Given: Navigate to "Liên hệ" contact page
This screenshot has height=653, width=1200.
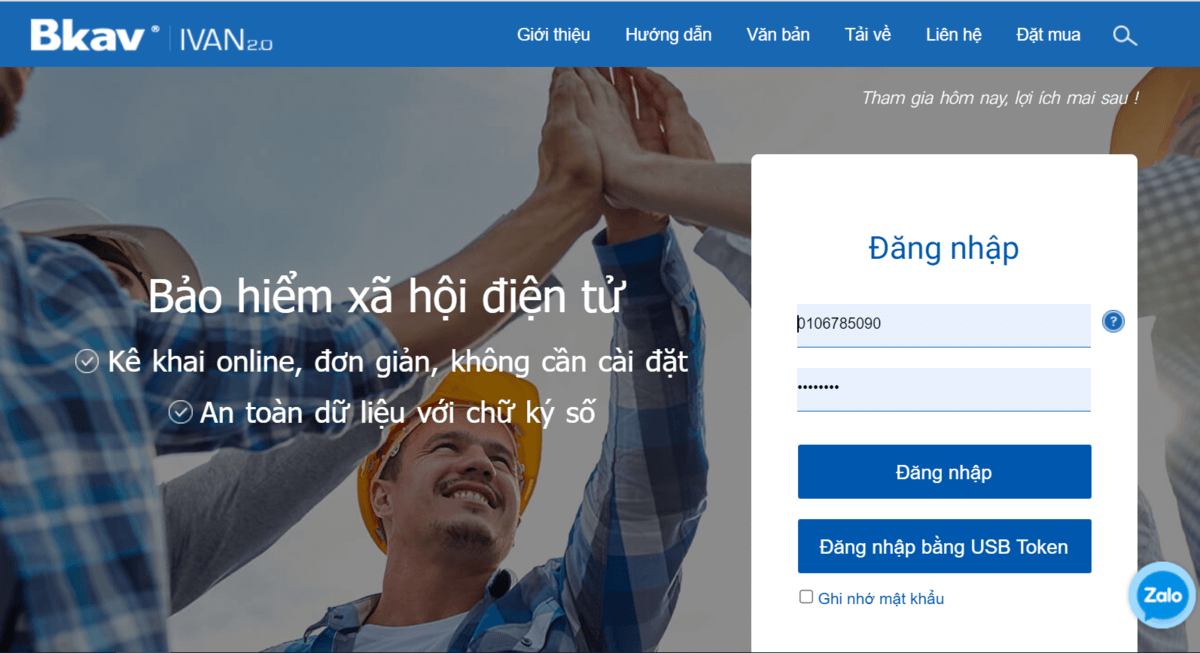Looking at the screenshot, I should [x=953, y=35].
